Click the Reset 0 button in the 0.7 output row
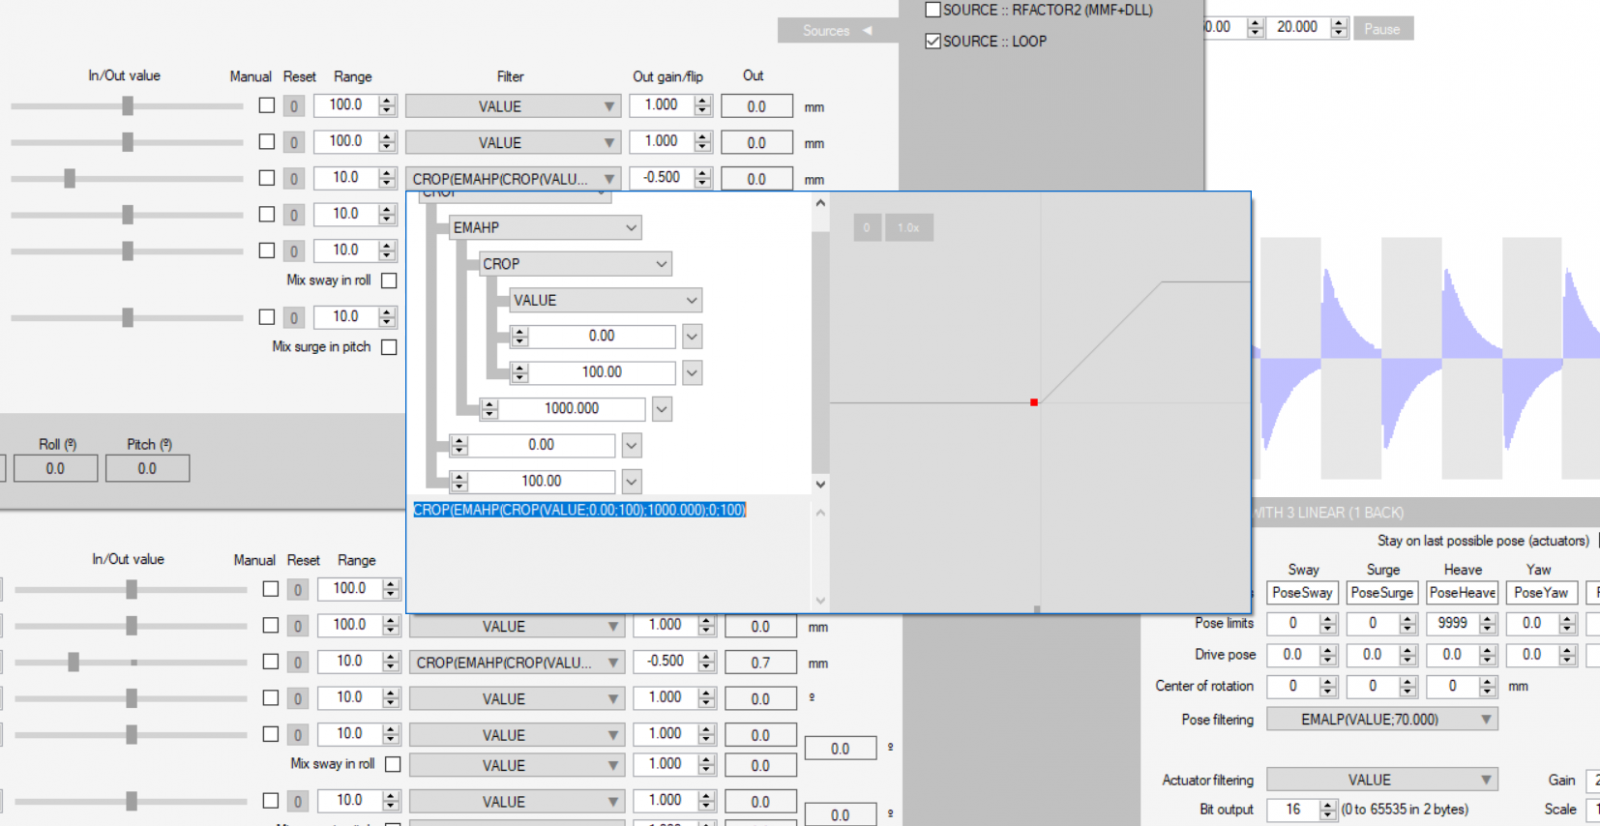Image resolution: width=1600 pixels, height=826 pixels. click(x=297, y=662)
